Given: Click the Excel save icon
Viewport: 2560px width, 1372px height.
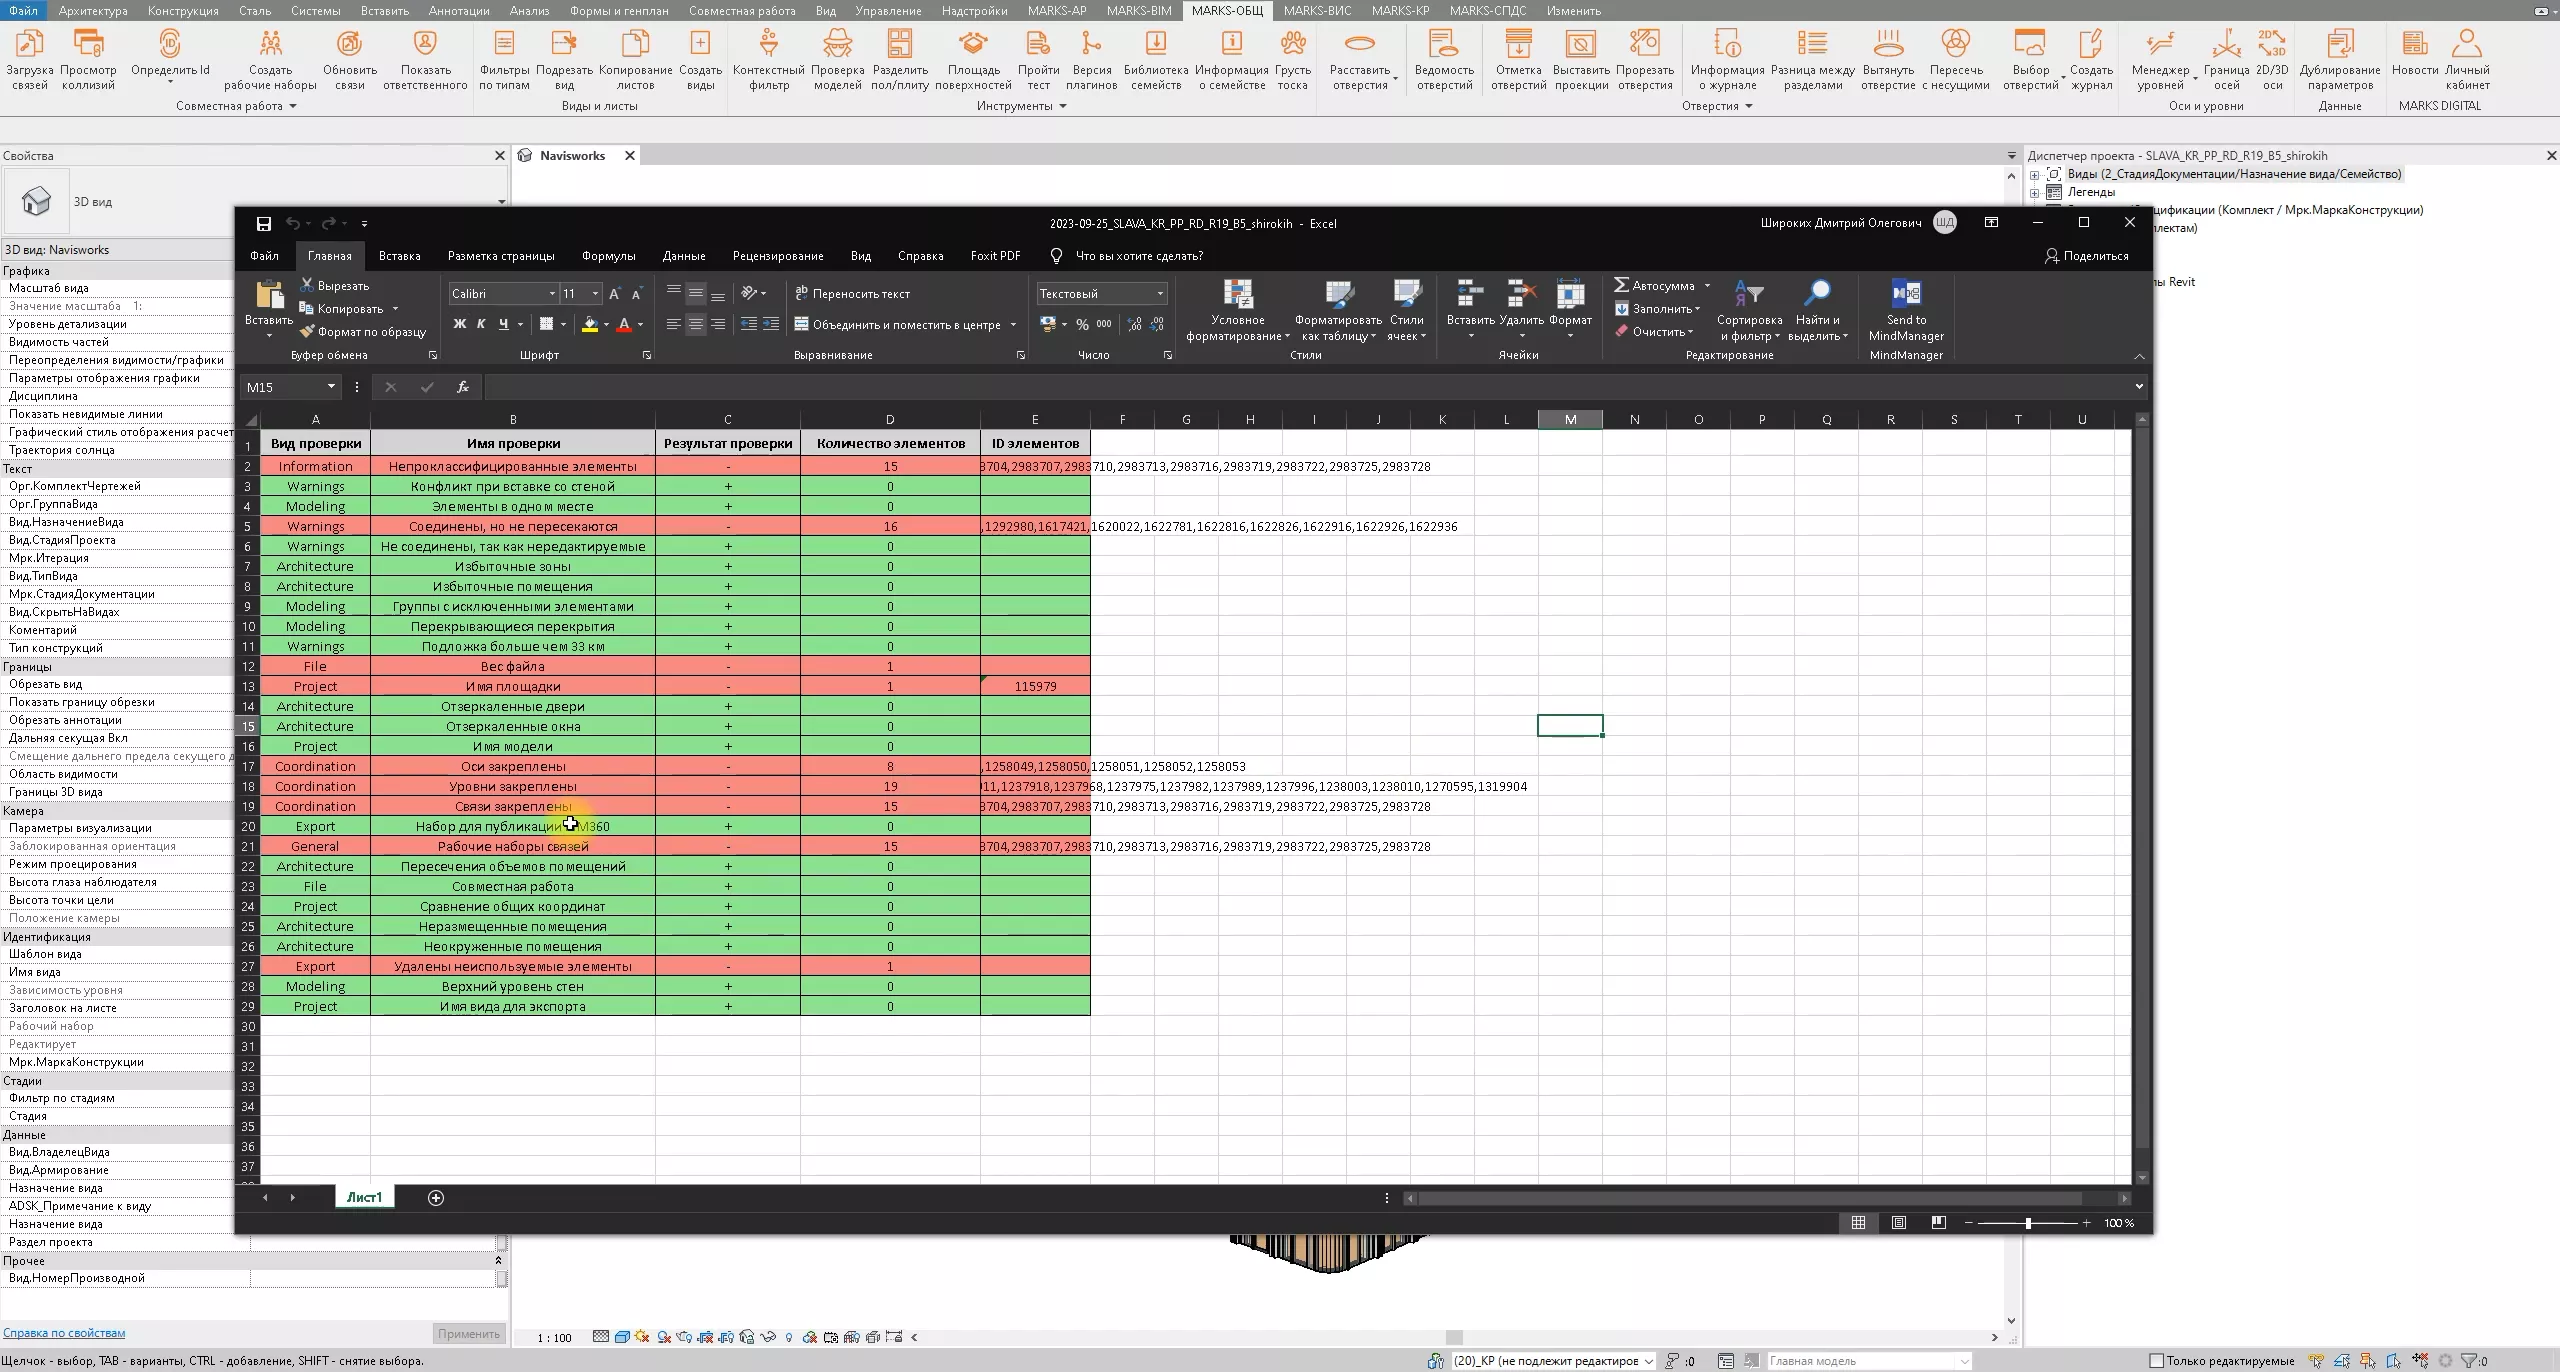Looking at the screenshot, I should pos(263,223).
